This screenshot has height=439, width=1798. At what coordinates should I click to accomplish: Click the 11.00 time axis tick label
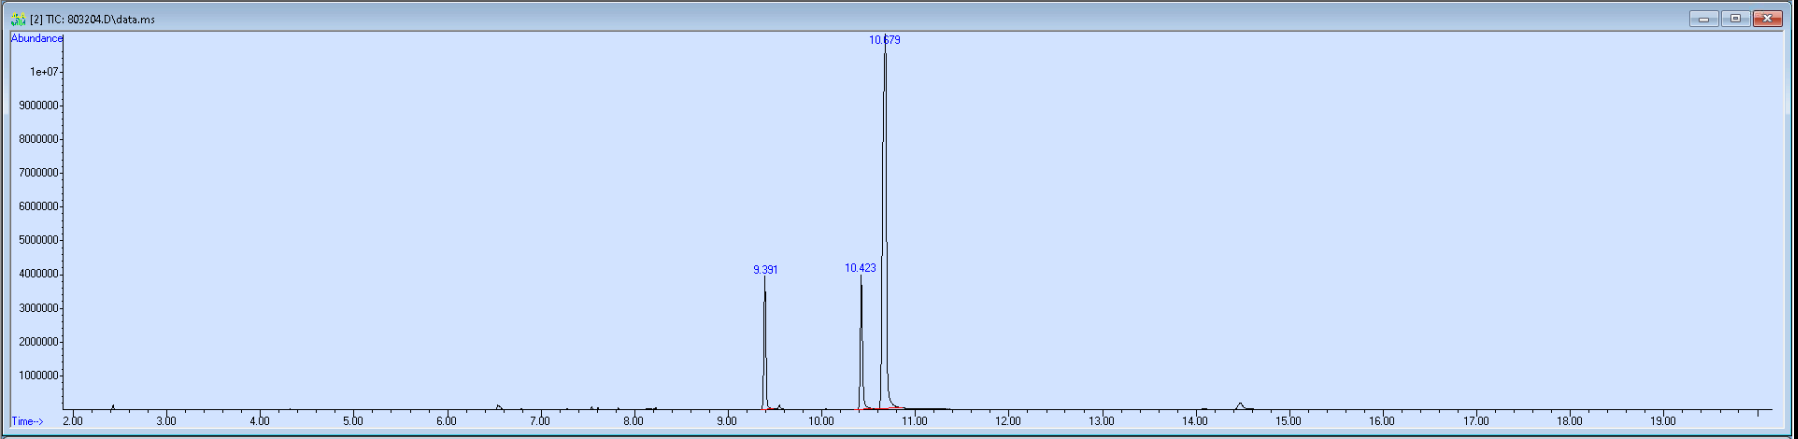pos(914,422)
